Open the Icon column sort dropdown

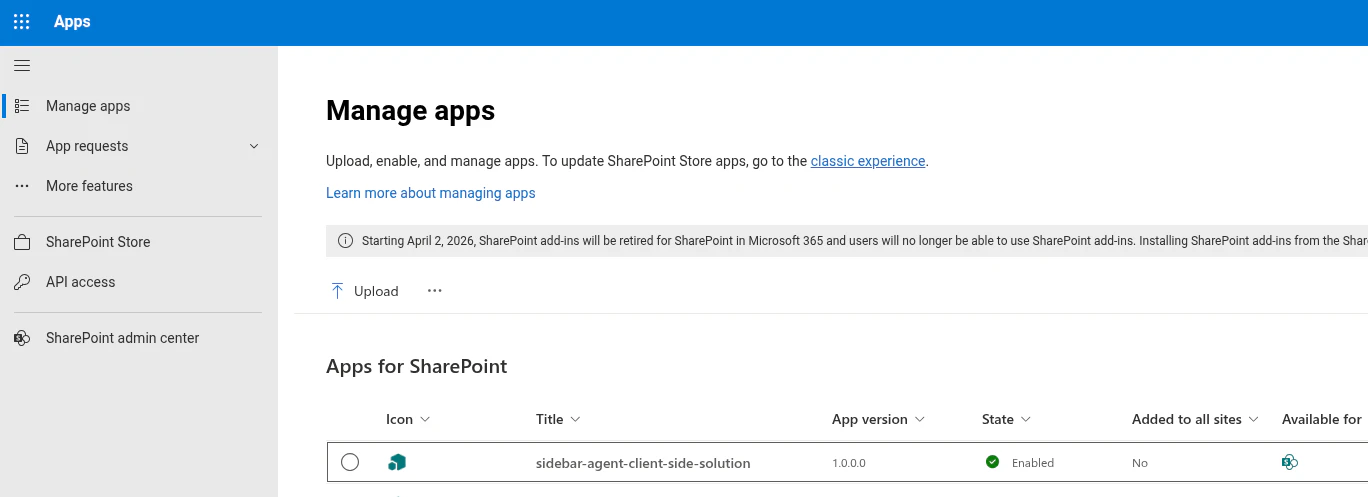[425, 420]
